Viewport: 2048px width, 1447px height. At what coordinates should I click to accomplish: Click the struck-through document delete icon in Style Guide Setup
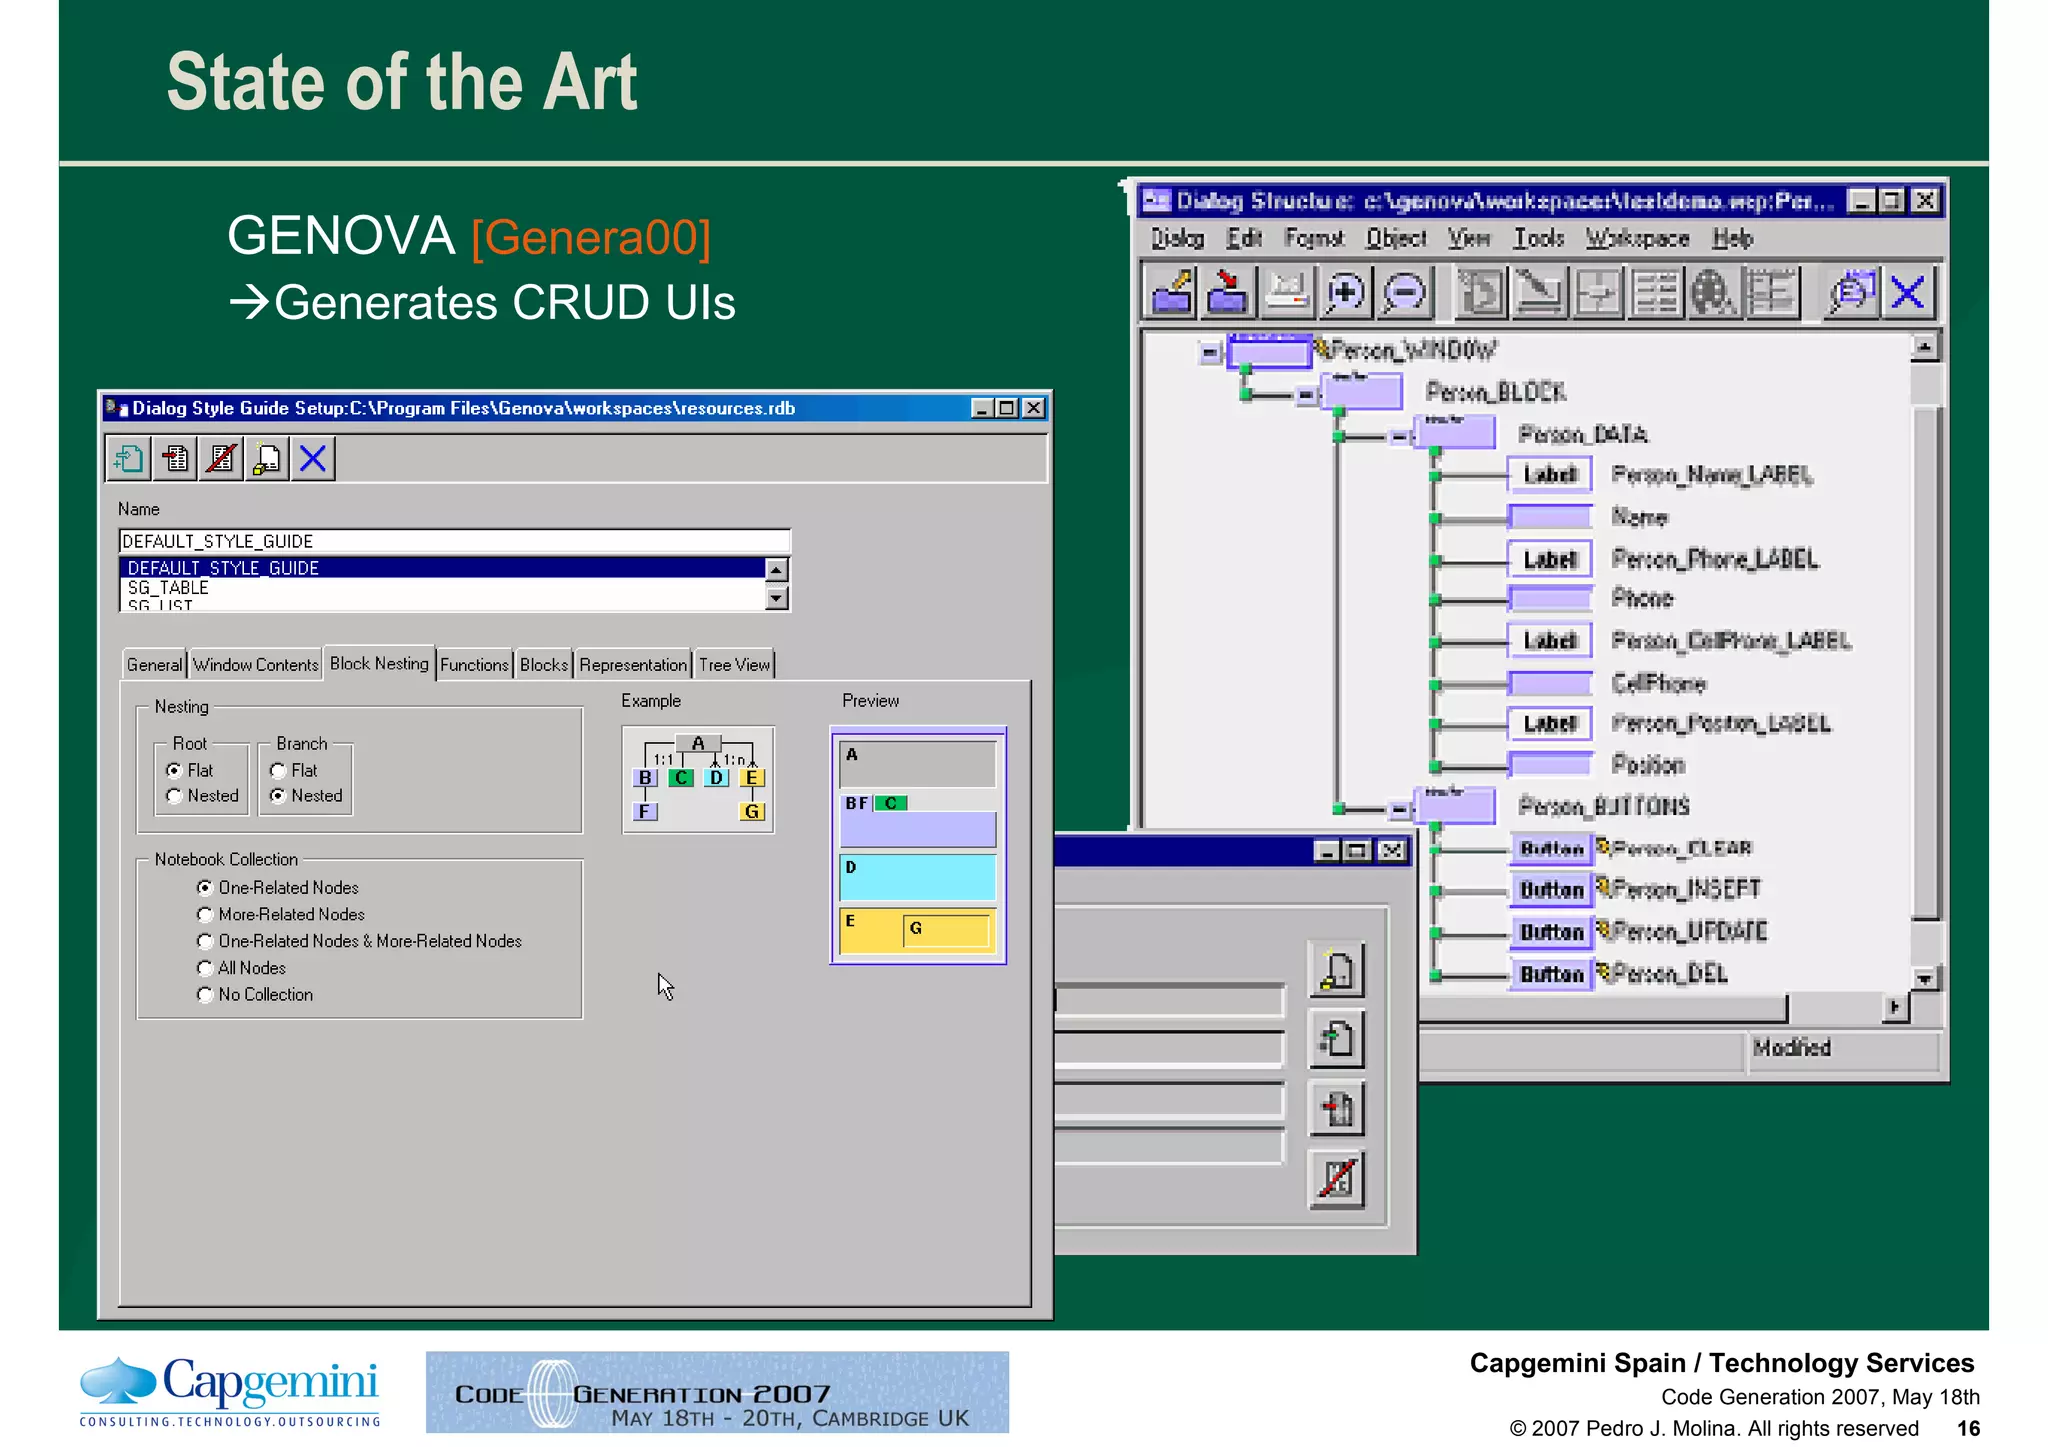pos(221,459)
